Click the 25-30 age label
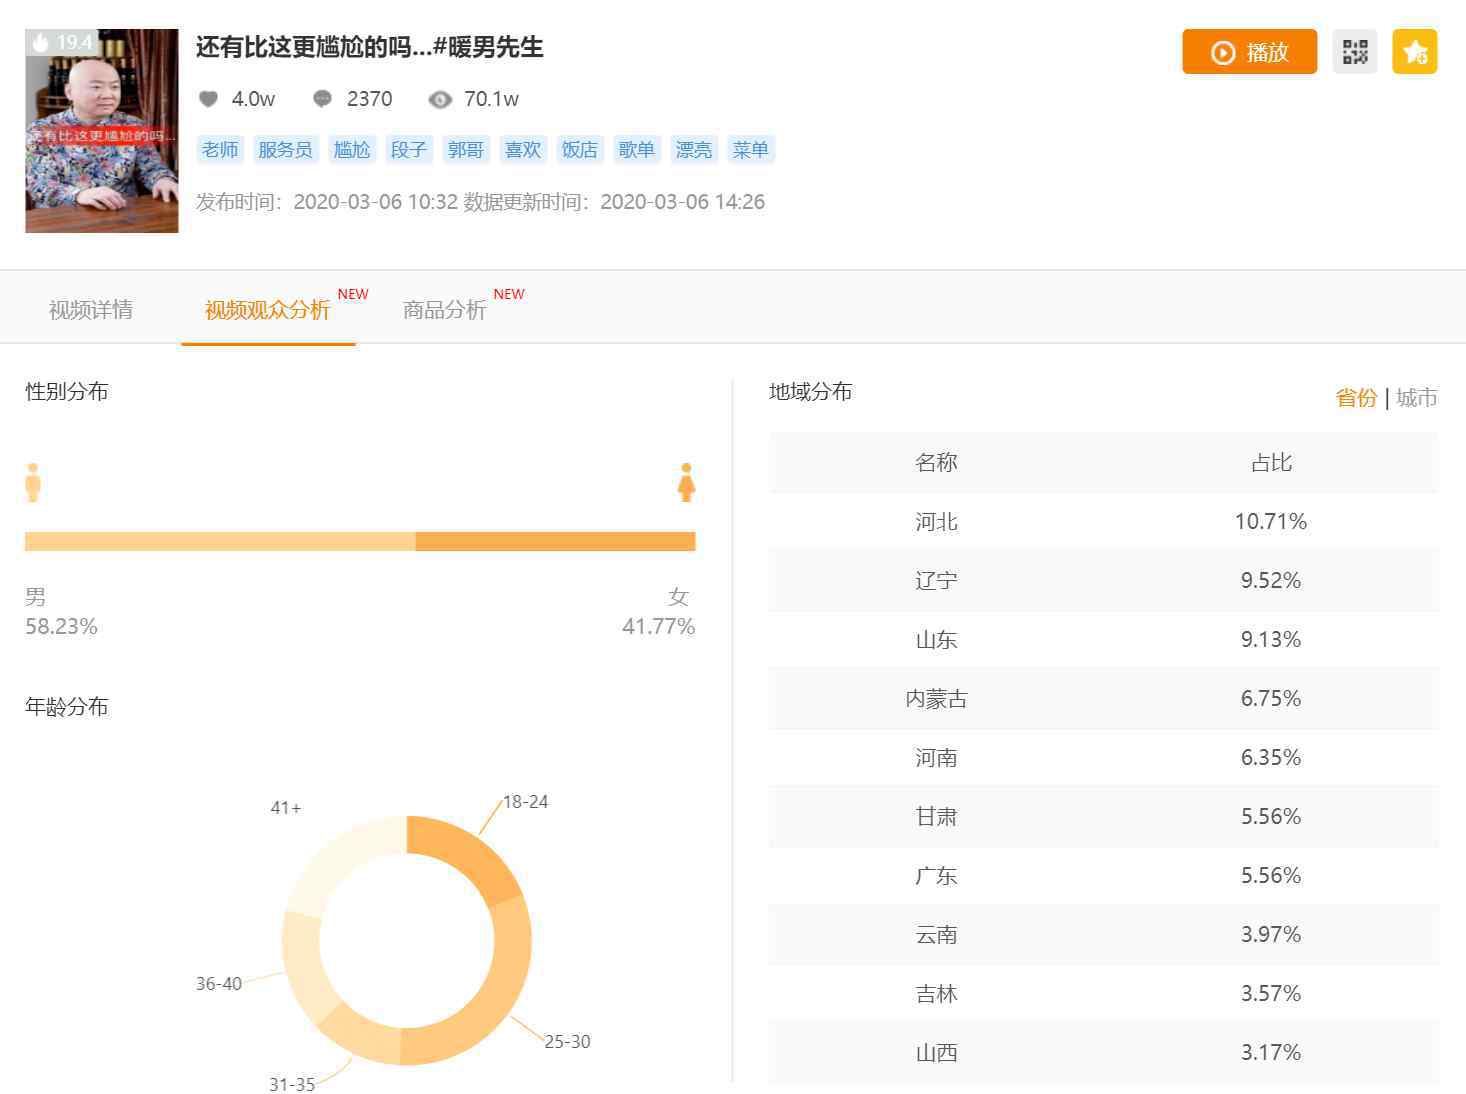This screenshot has height=1094, width=1466. [567, 1042]
